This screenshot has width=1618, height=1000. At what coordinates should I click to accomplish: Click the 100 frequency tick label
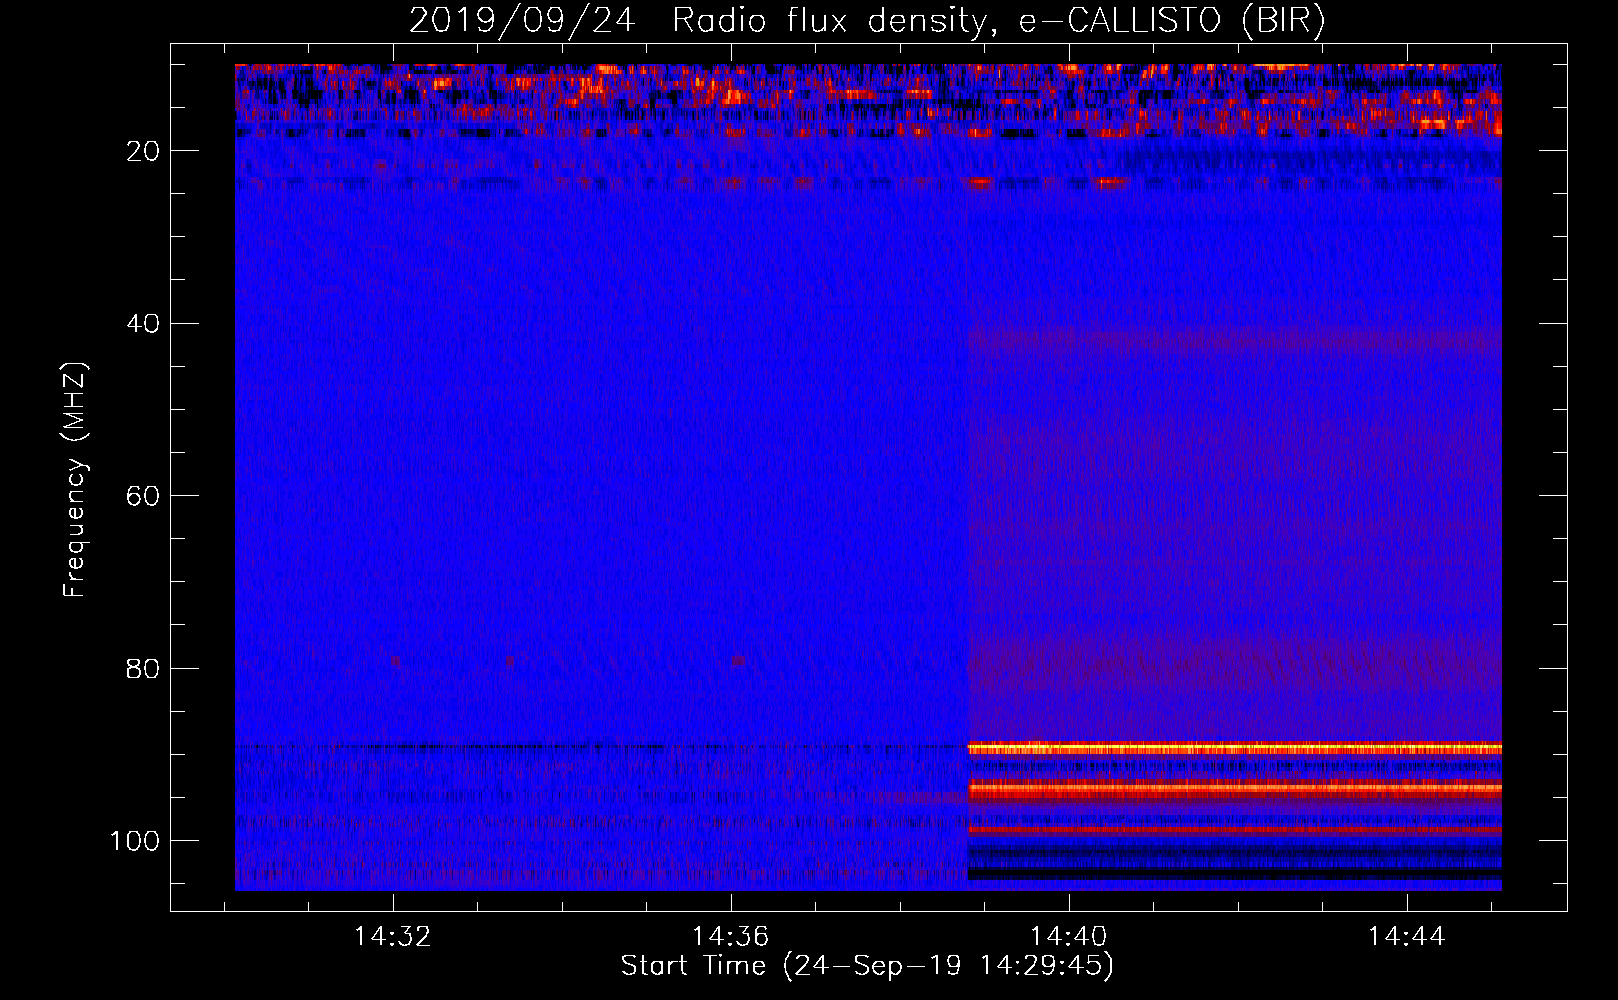tap(135, 841)
